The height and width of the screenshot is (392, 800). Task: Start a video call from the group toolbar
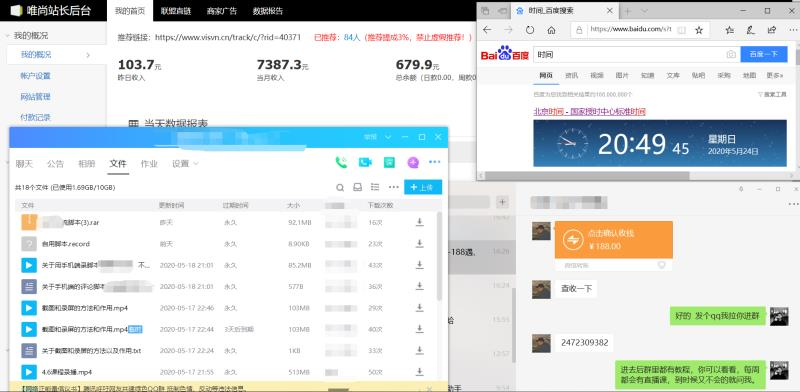(365, 163)
